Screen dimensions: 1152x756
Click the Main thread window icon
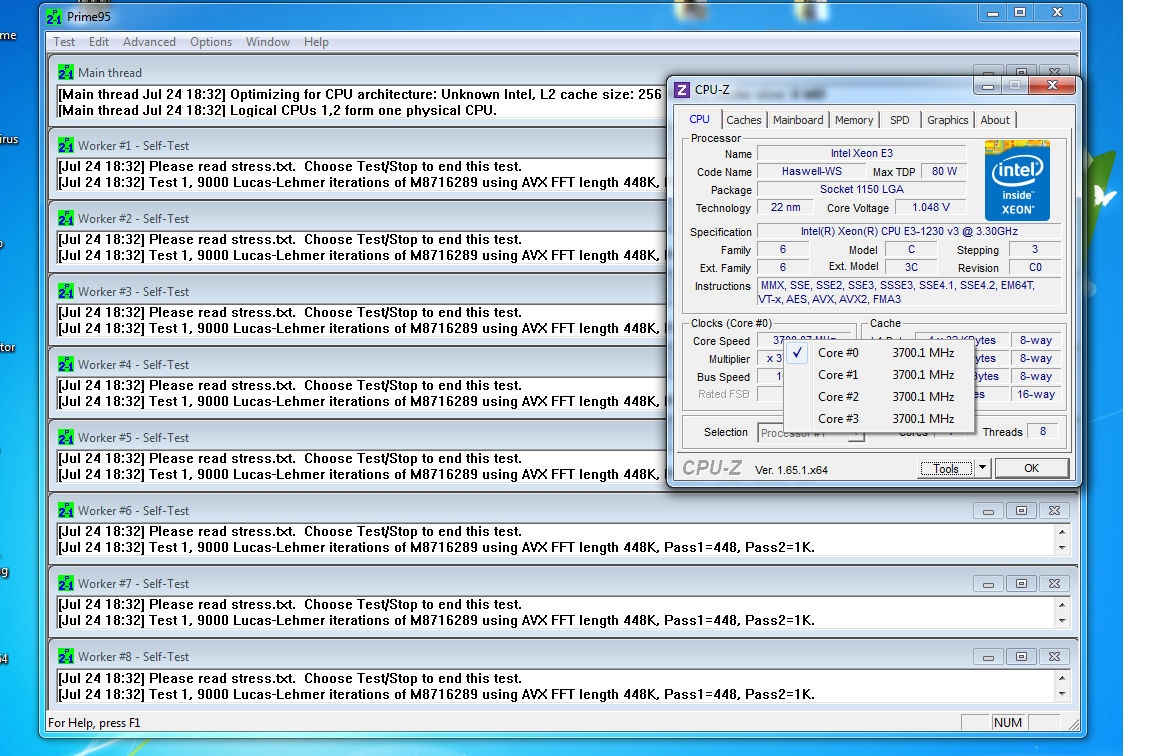click(x=66, y=73)
